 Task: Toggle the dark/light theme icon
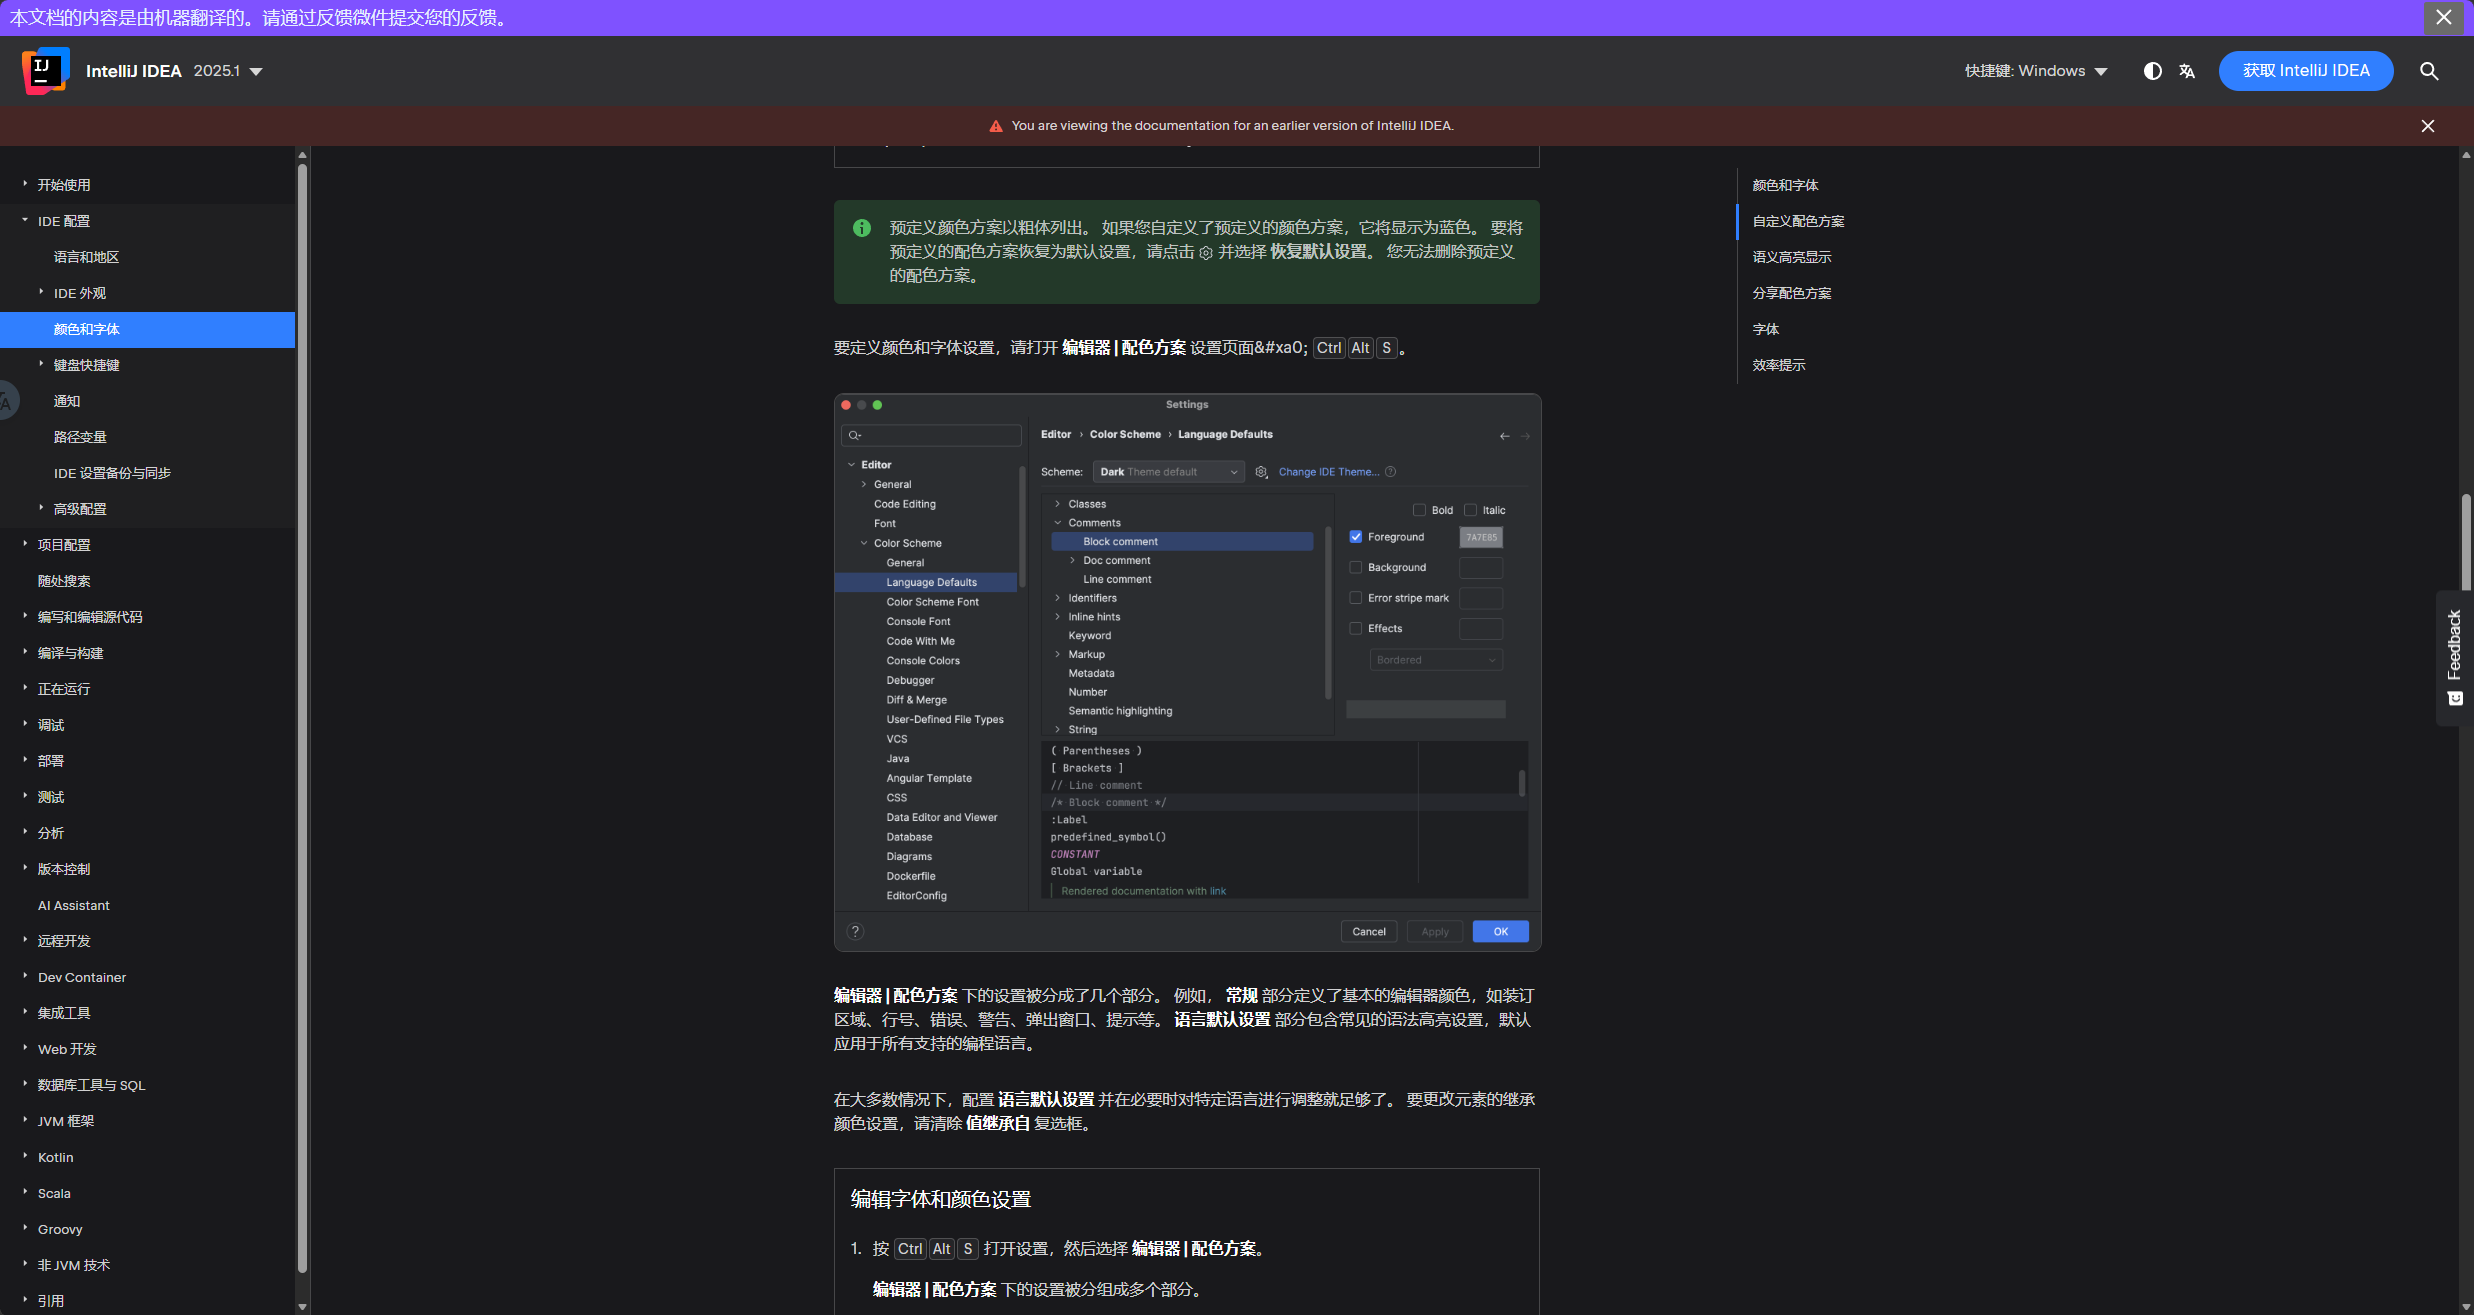pos(2153,71)
